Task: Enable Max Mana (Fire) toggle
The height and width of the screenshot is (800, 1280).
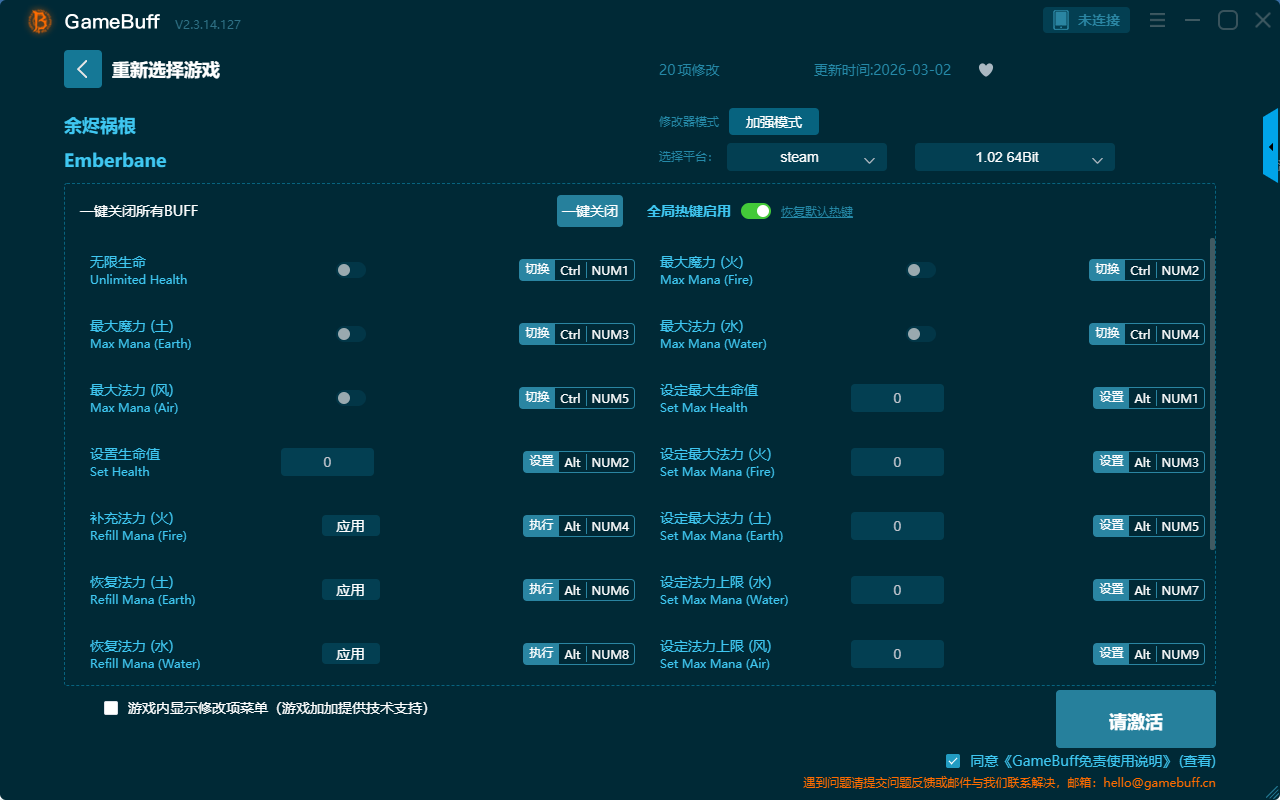Action: 920,270
